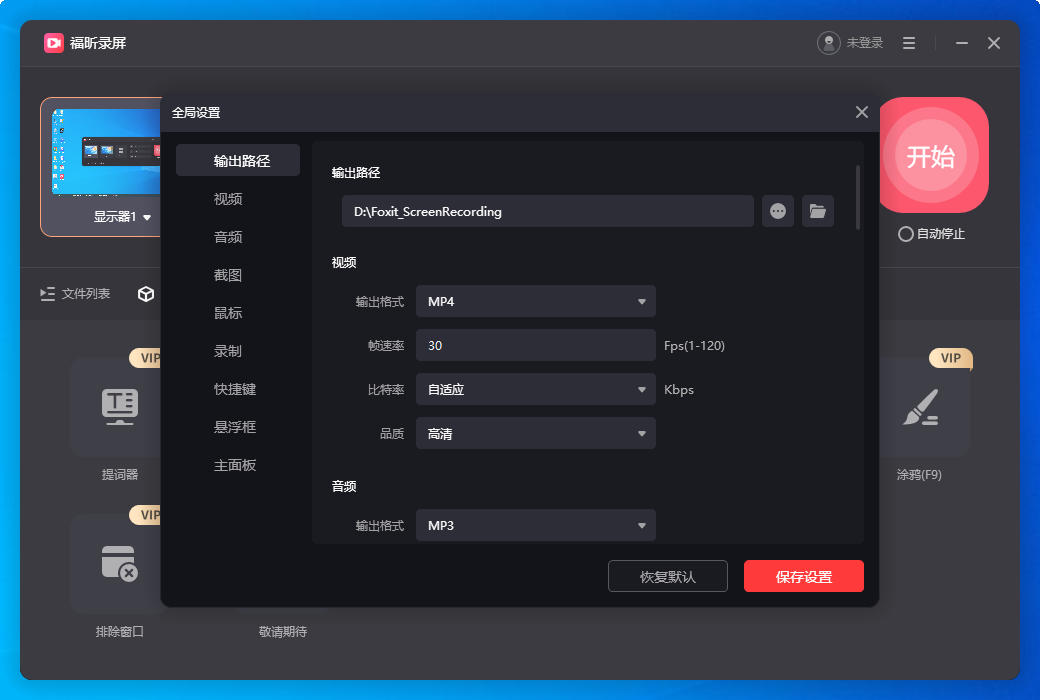Screen dimensions: 1040x700
Task: Select the display preview thumbnail
Action: (x=106, y=151)
